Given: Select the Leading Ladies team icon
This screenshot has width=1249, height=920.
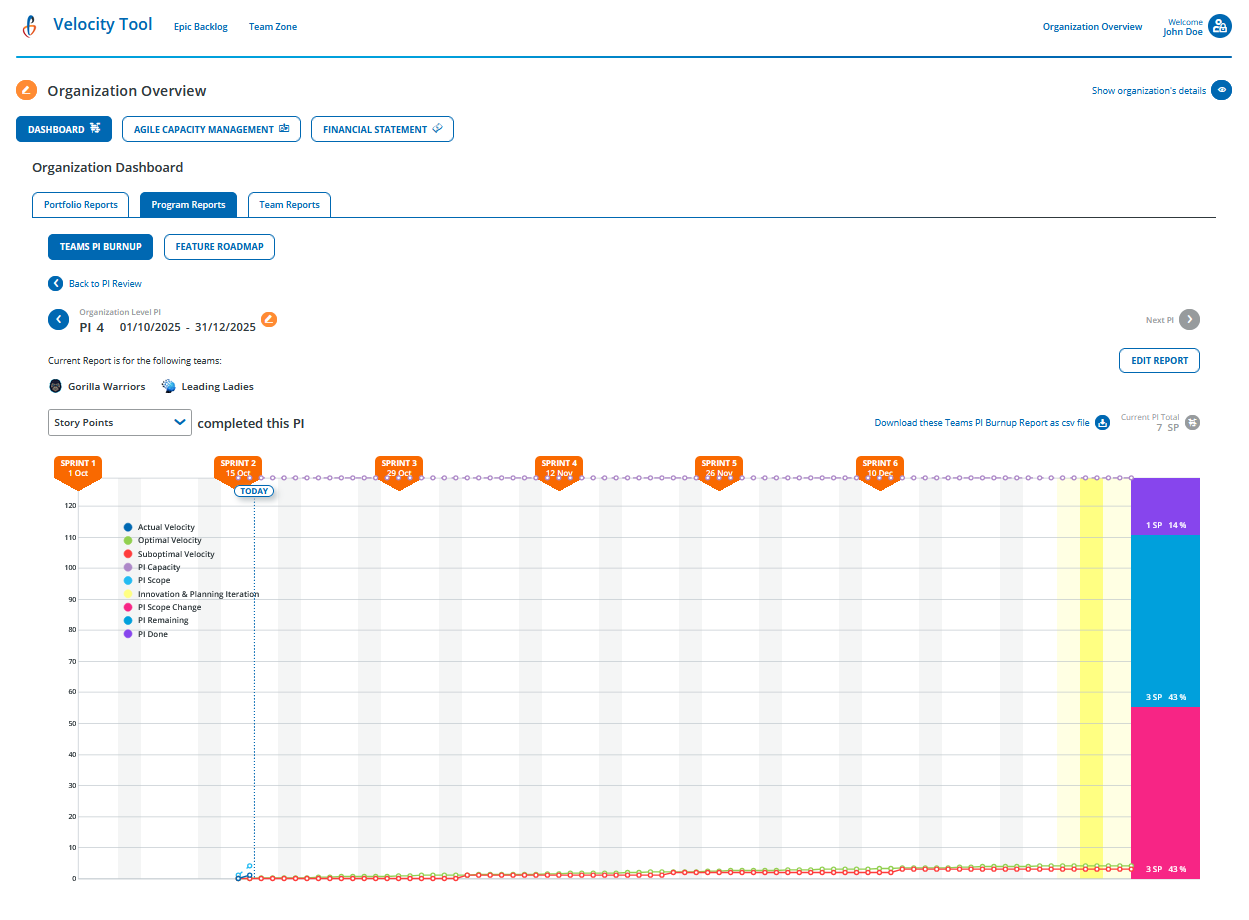Looking at the screenshot, I should coord(168,385).
